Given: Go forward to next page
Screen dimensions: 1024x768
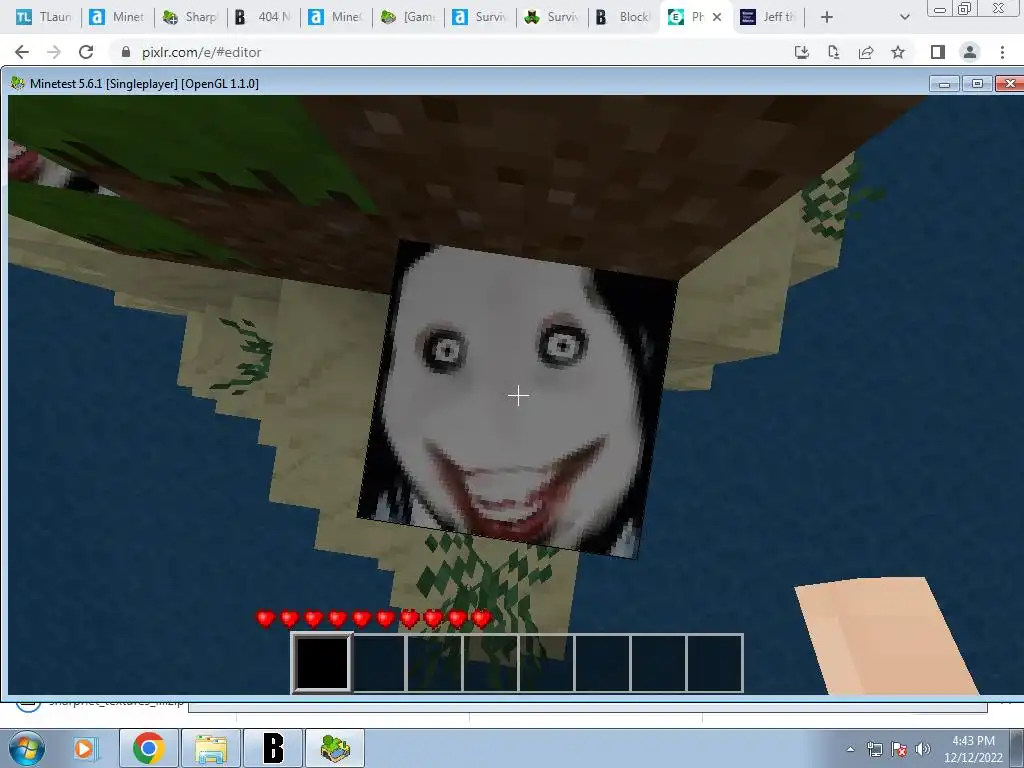Looking at the screenshot, I should click(54, 52).
